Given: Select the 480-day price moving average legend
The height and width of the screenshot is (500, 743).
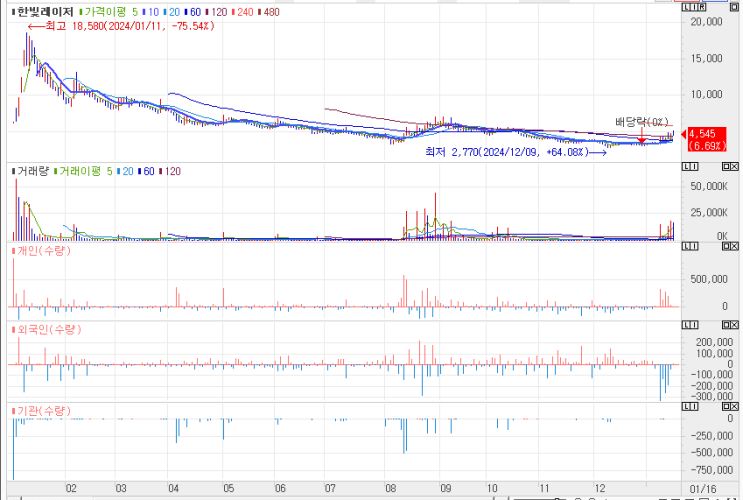Looking at the screenshot, I should click(x=269, y=12).
